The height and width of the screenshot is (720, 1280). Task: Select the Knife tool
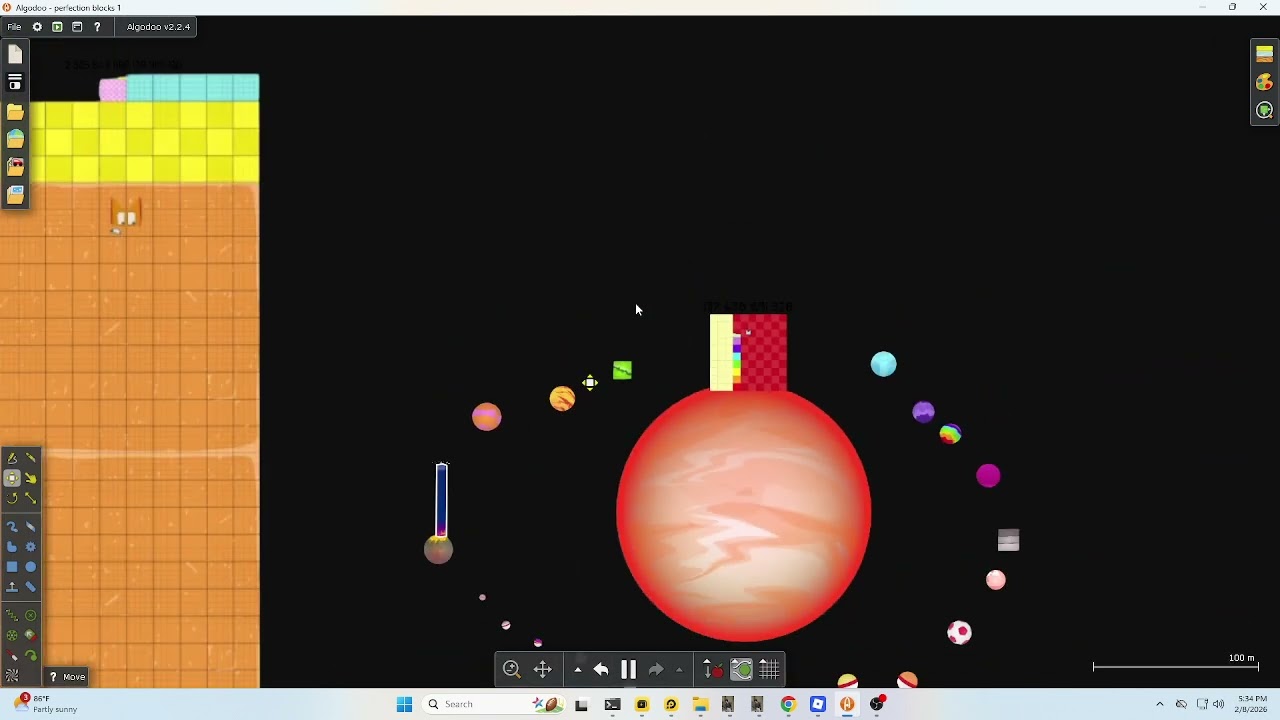click(31, 458)
